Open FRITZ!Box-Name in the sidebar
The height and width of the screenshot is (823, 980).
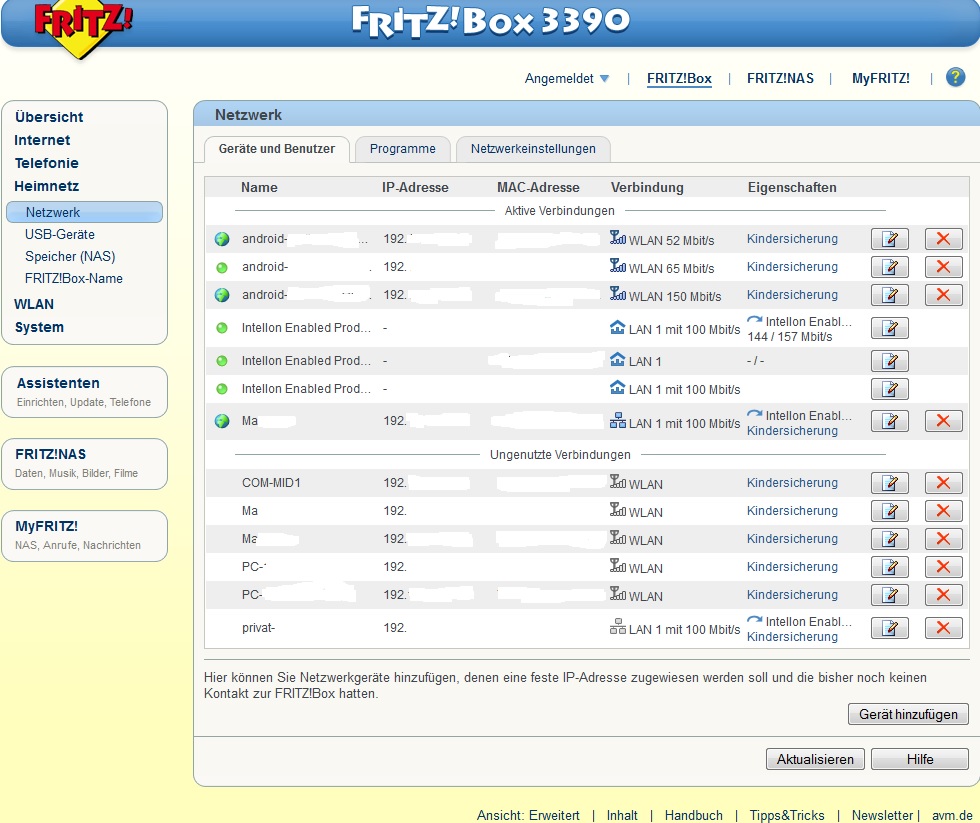point(74,279)
